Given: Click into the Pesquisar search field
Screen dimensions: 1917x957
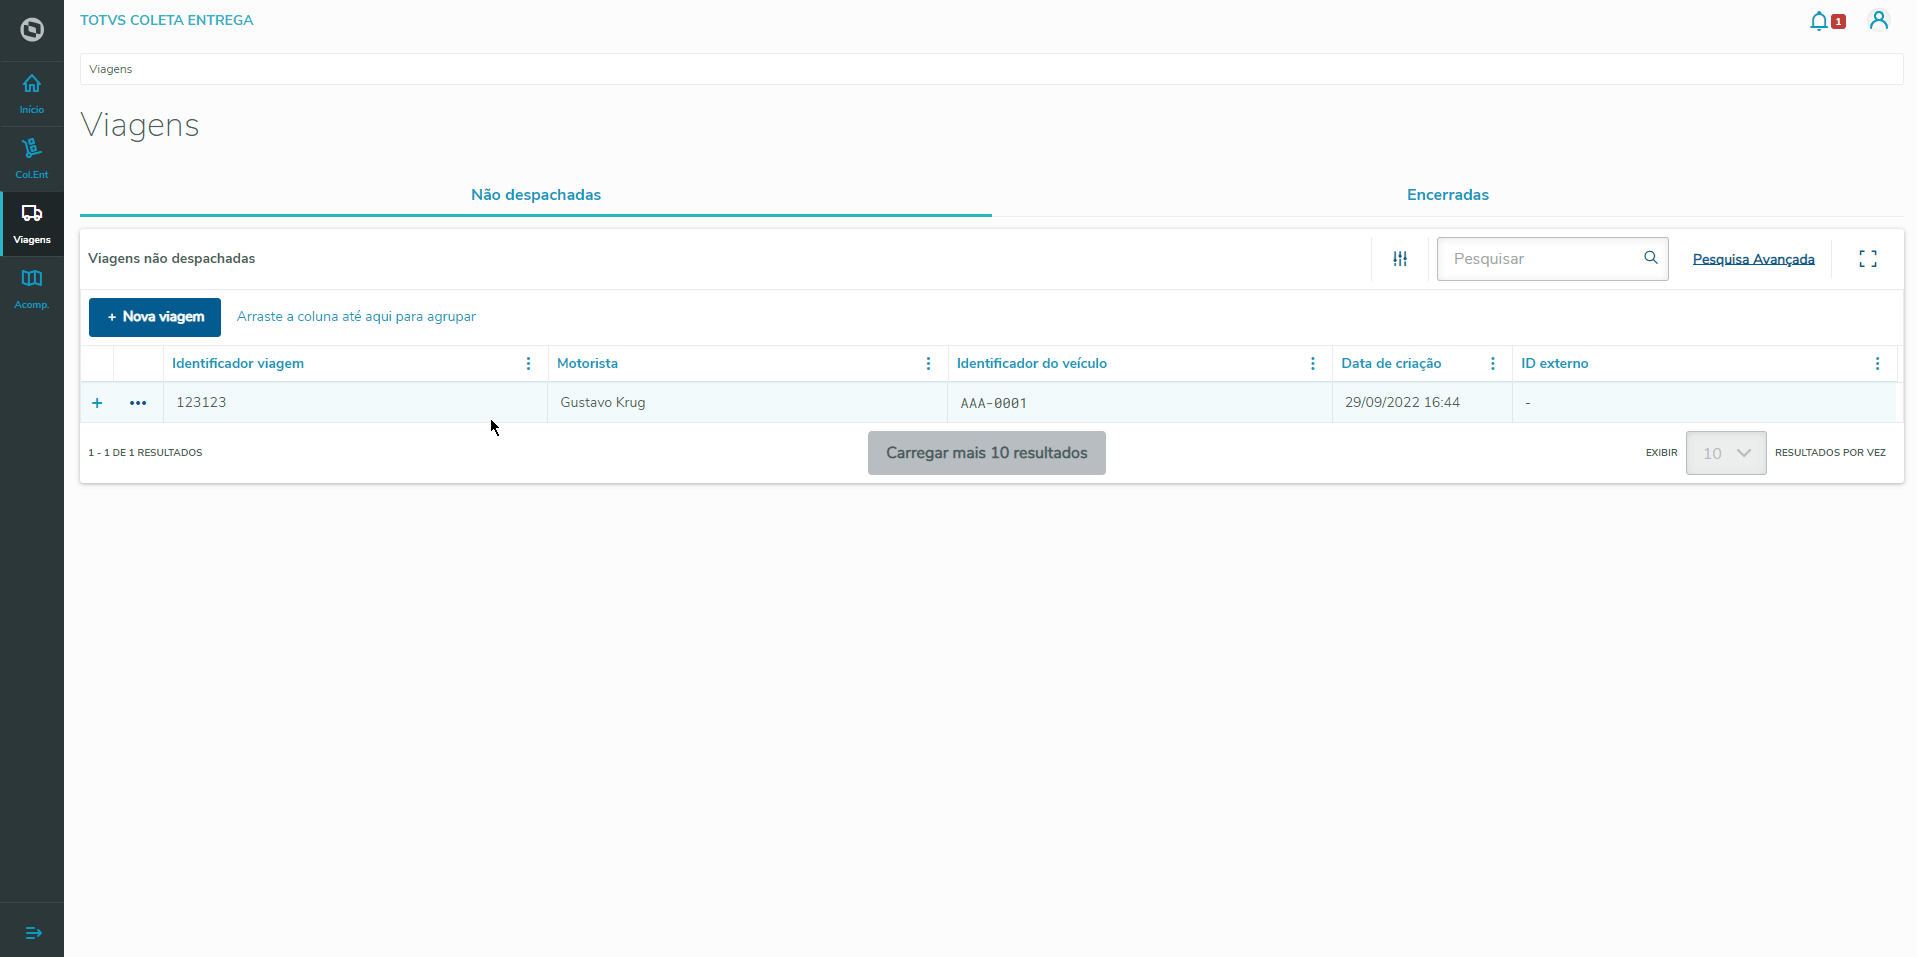Looking at the screenshot, I should click(1540, 259).
